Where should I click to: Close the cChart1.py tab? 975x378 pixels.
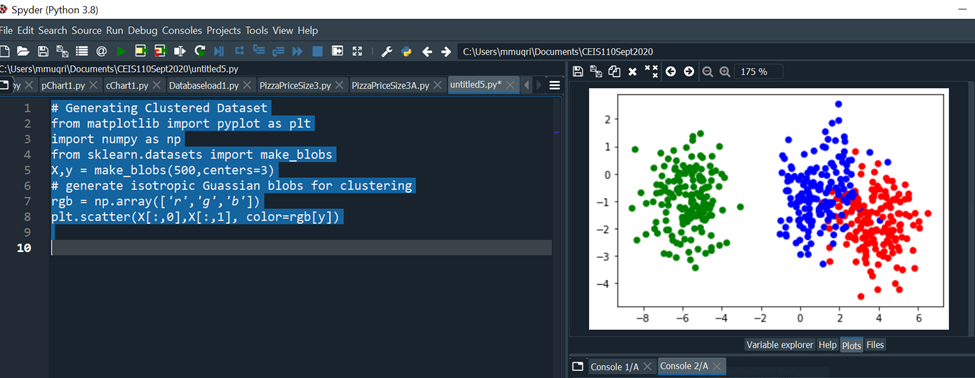click(x=155, y=85)
